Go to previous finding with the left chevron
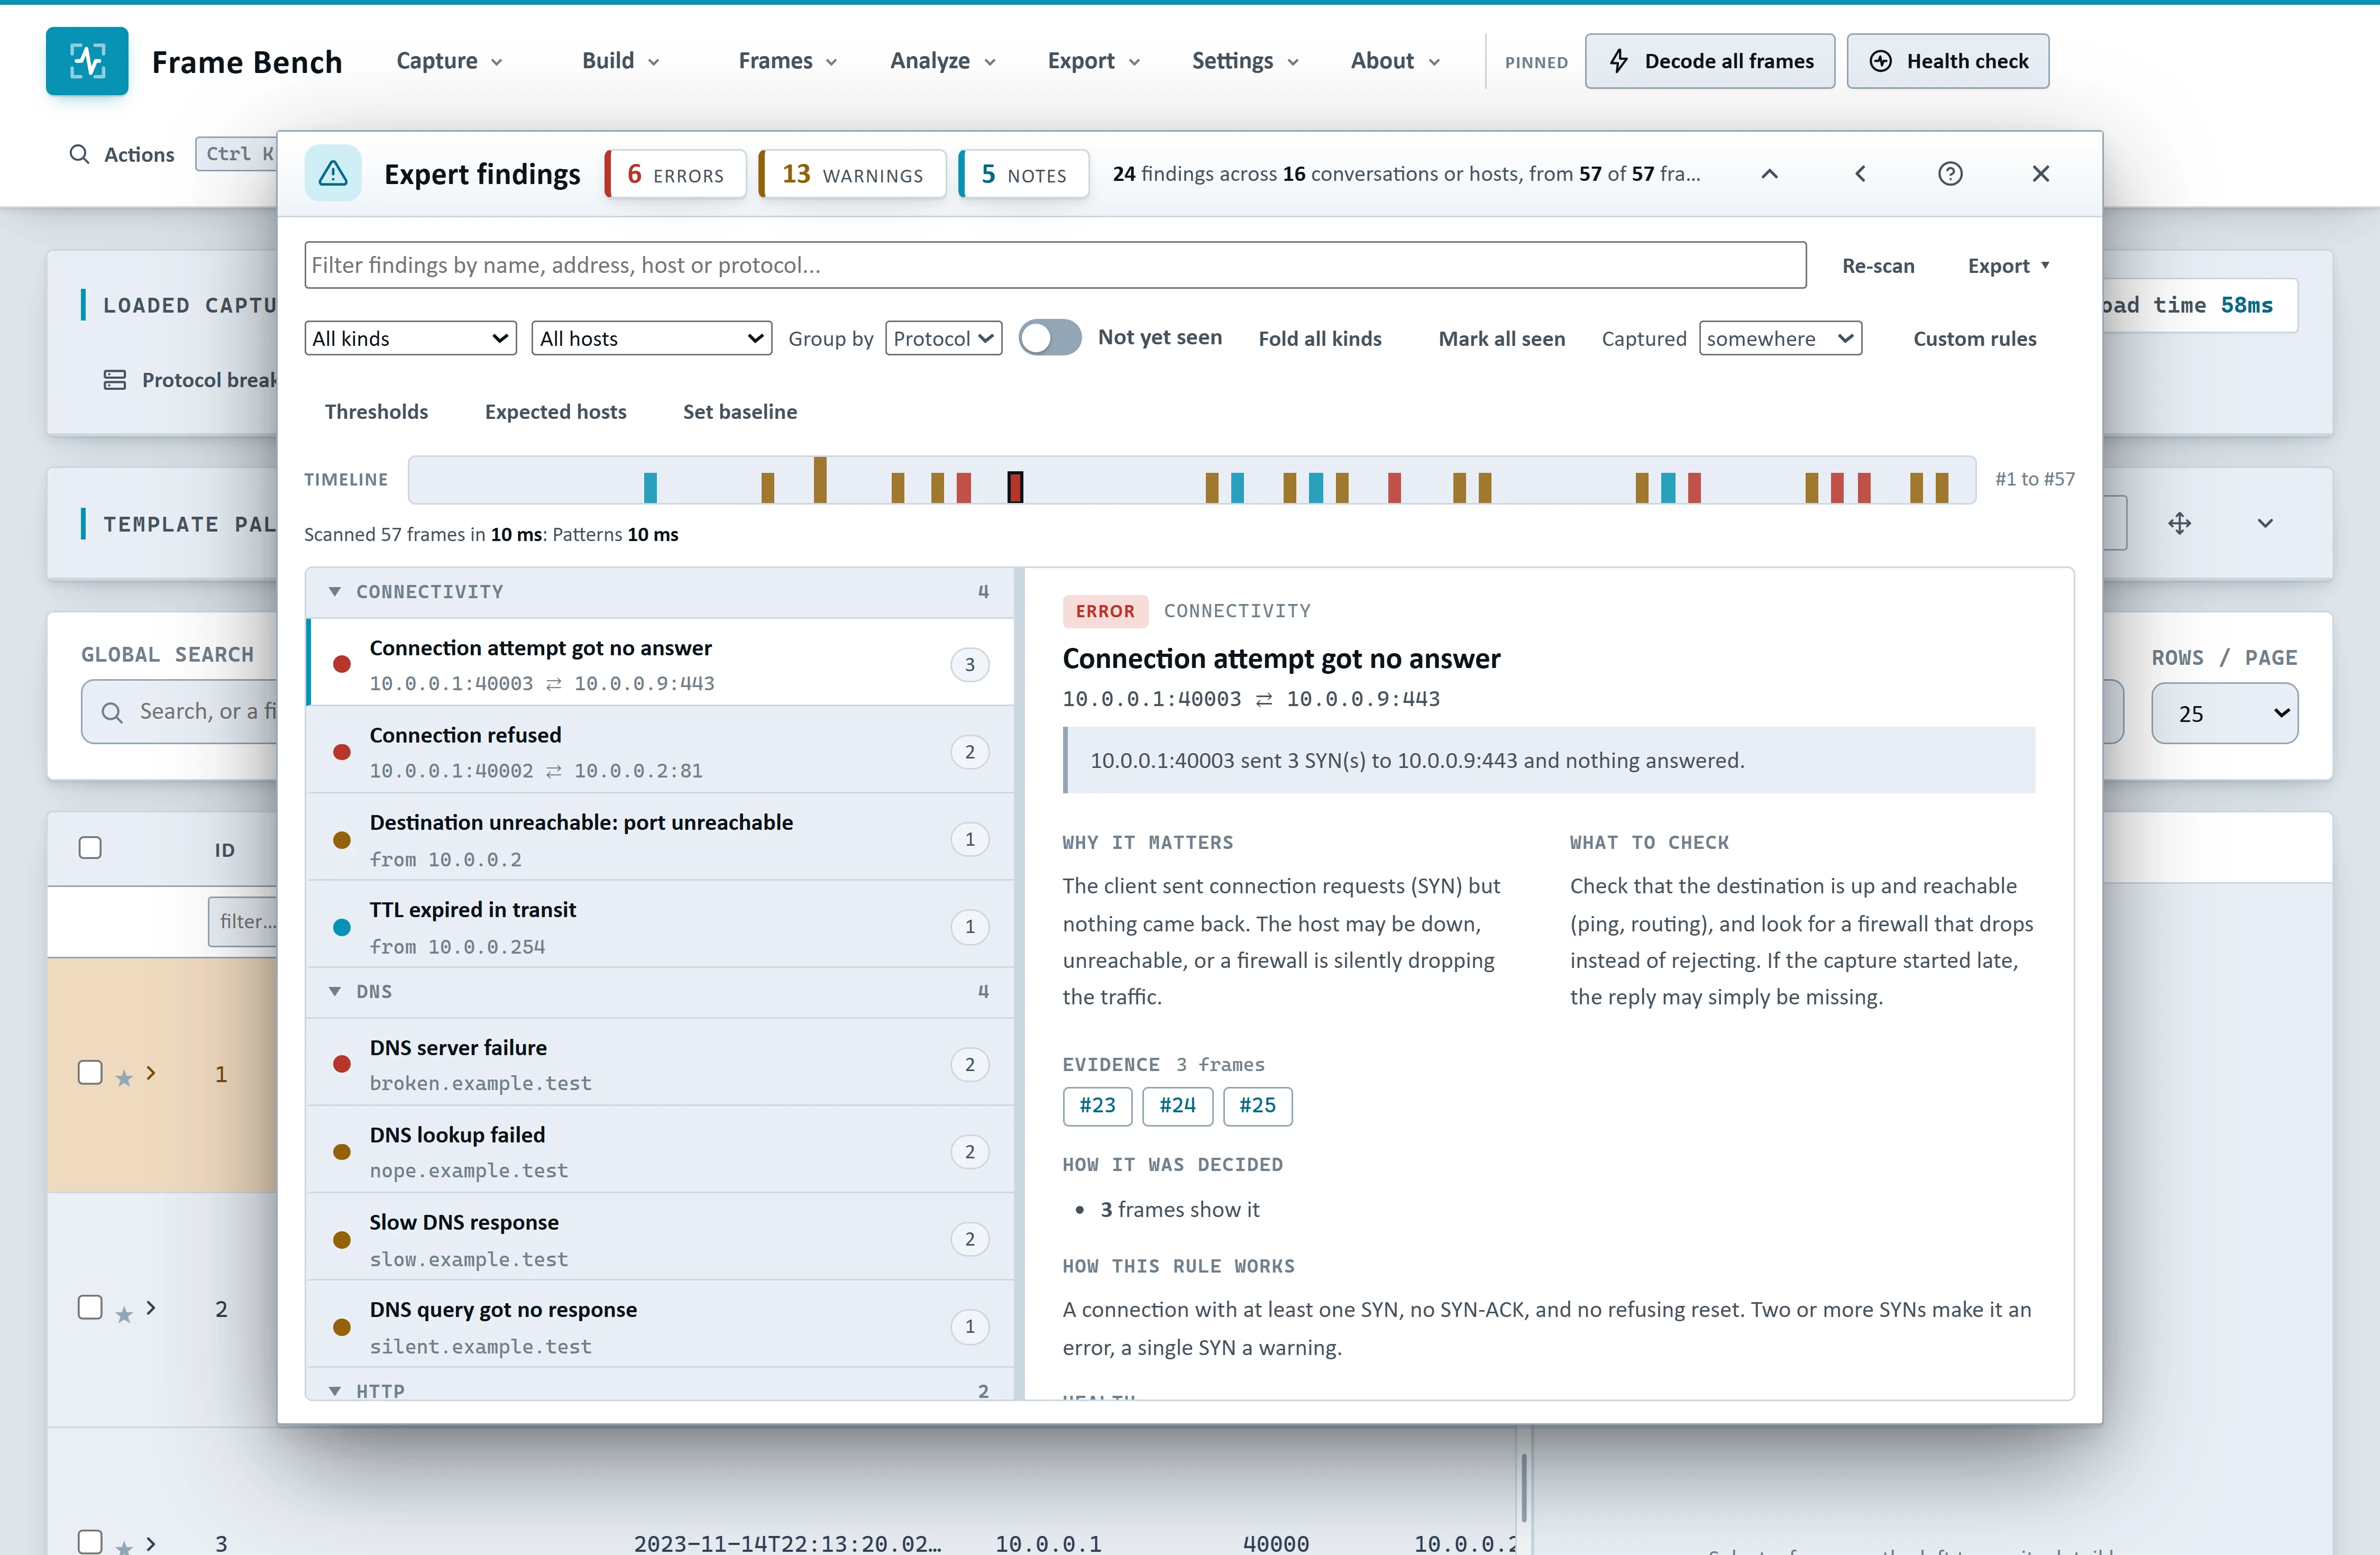This screenshot has width=2380, height=1555. (1860, 174)
